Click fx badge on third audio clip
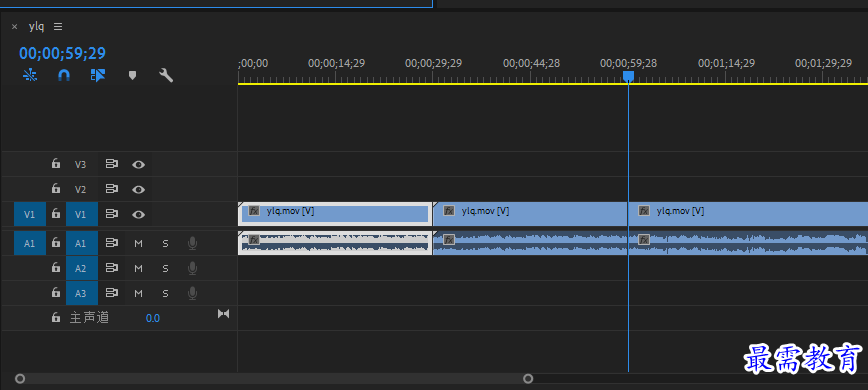 coord(644,240)
